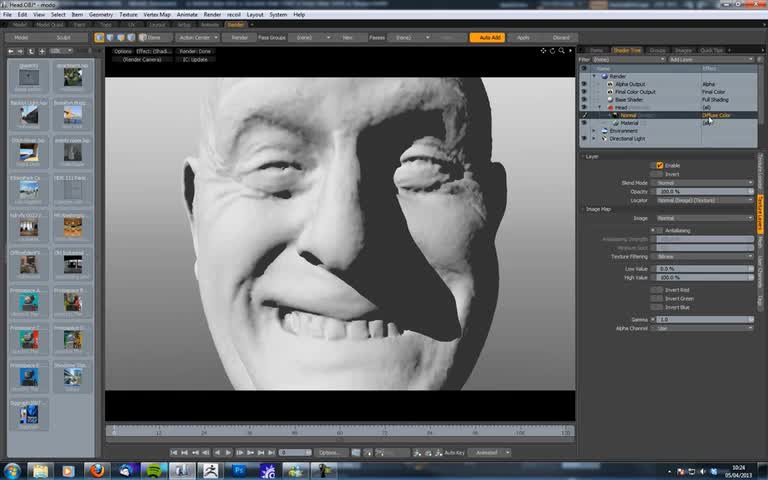768x480 pixels.
Task: Disable the Enable checkbox in Layer section
Action: click(660, 165)
